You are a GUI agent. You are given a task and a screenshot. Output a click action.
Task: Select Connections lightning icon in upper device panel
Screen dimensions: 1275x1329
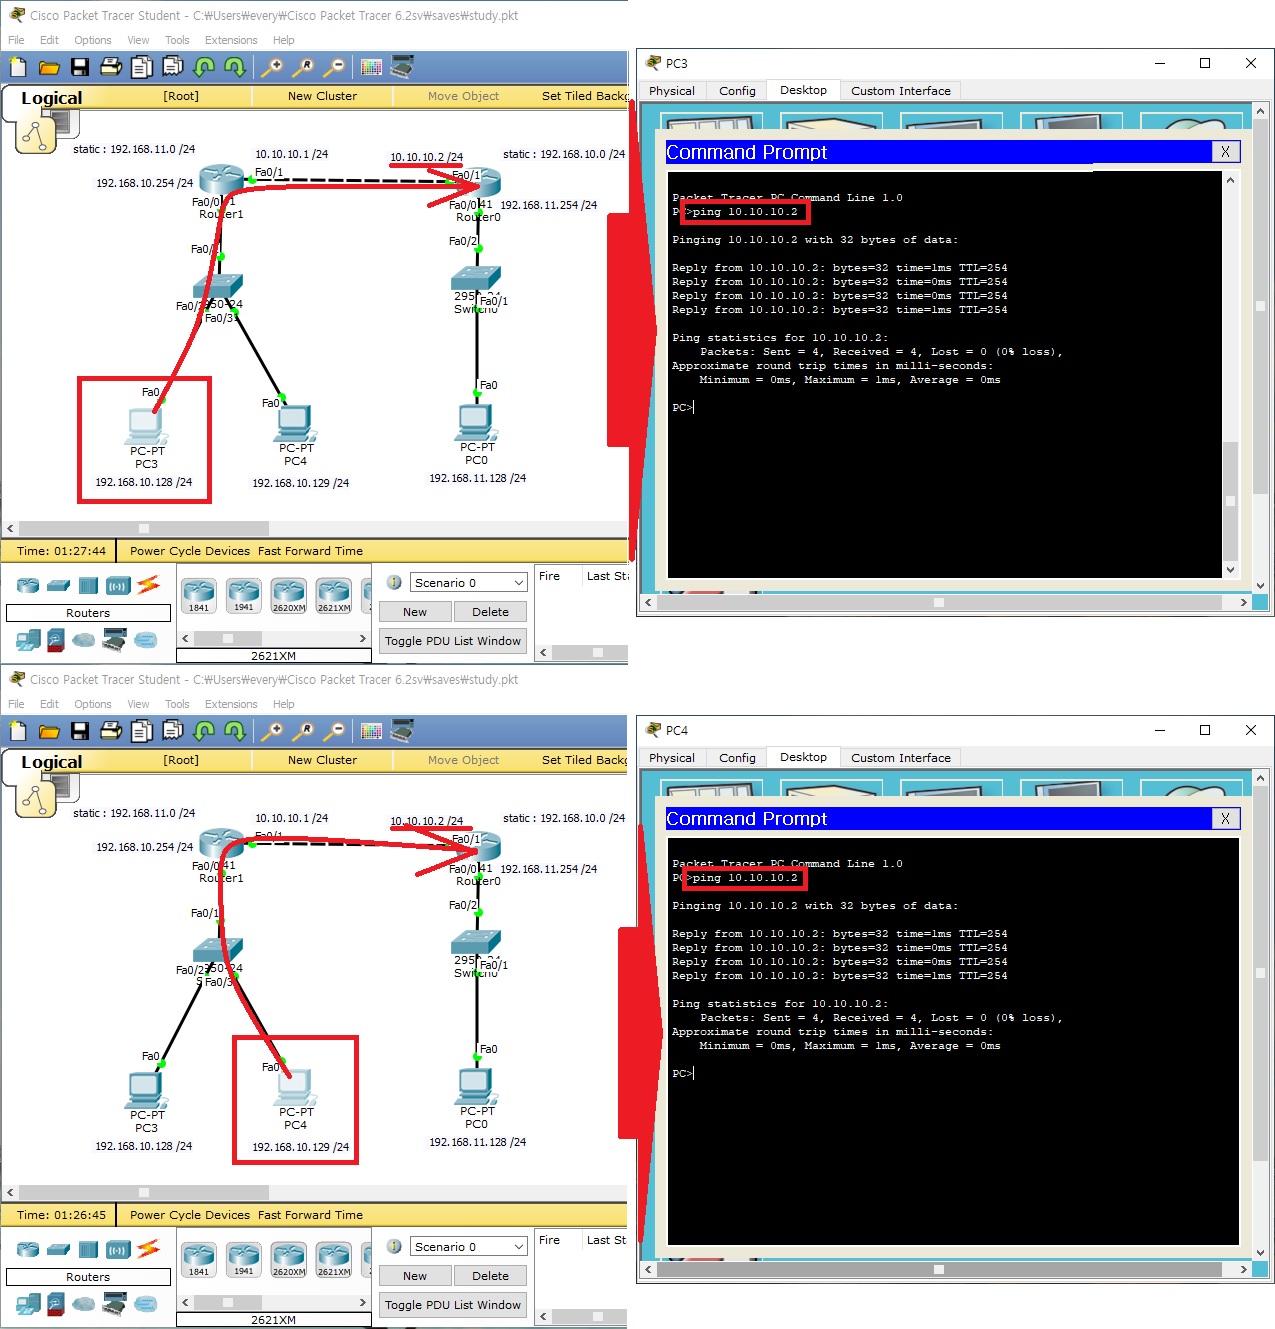pos(148,584)
